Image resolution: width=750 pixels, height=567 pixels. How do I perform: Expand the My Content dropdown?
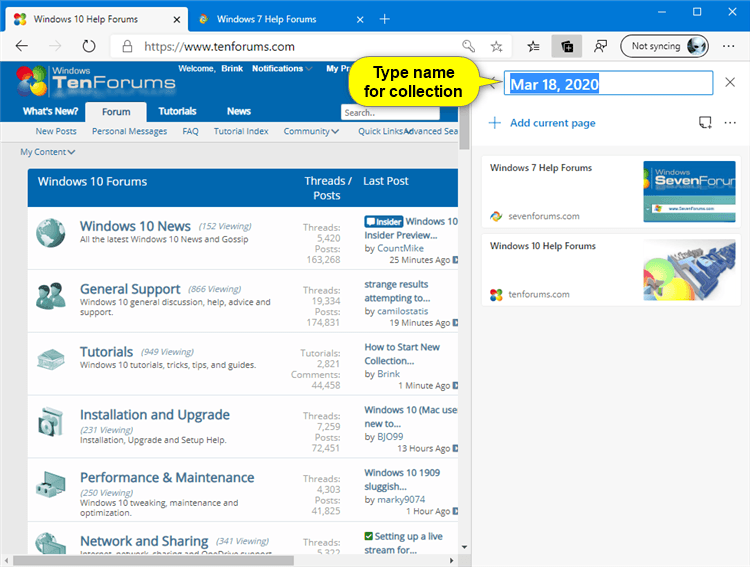pos(47,152)
